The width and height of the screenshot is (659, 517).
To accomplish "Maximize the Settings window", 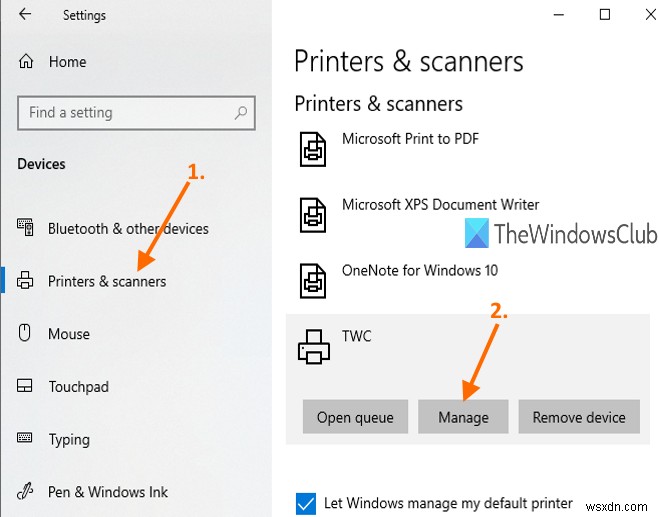I will coord(604,15).
